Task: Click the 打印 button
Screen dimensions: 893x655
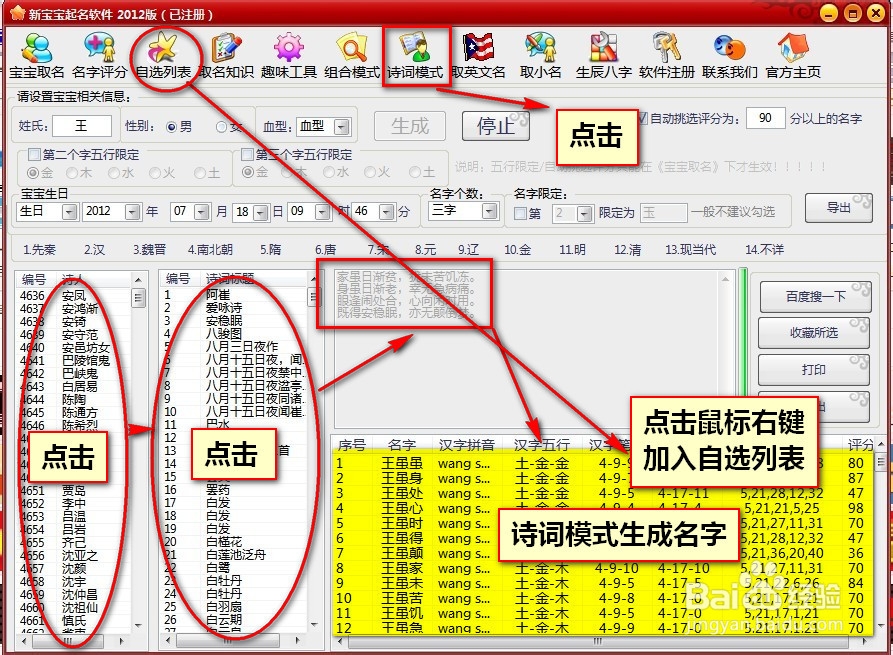Action: [x=814, y=370]
